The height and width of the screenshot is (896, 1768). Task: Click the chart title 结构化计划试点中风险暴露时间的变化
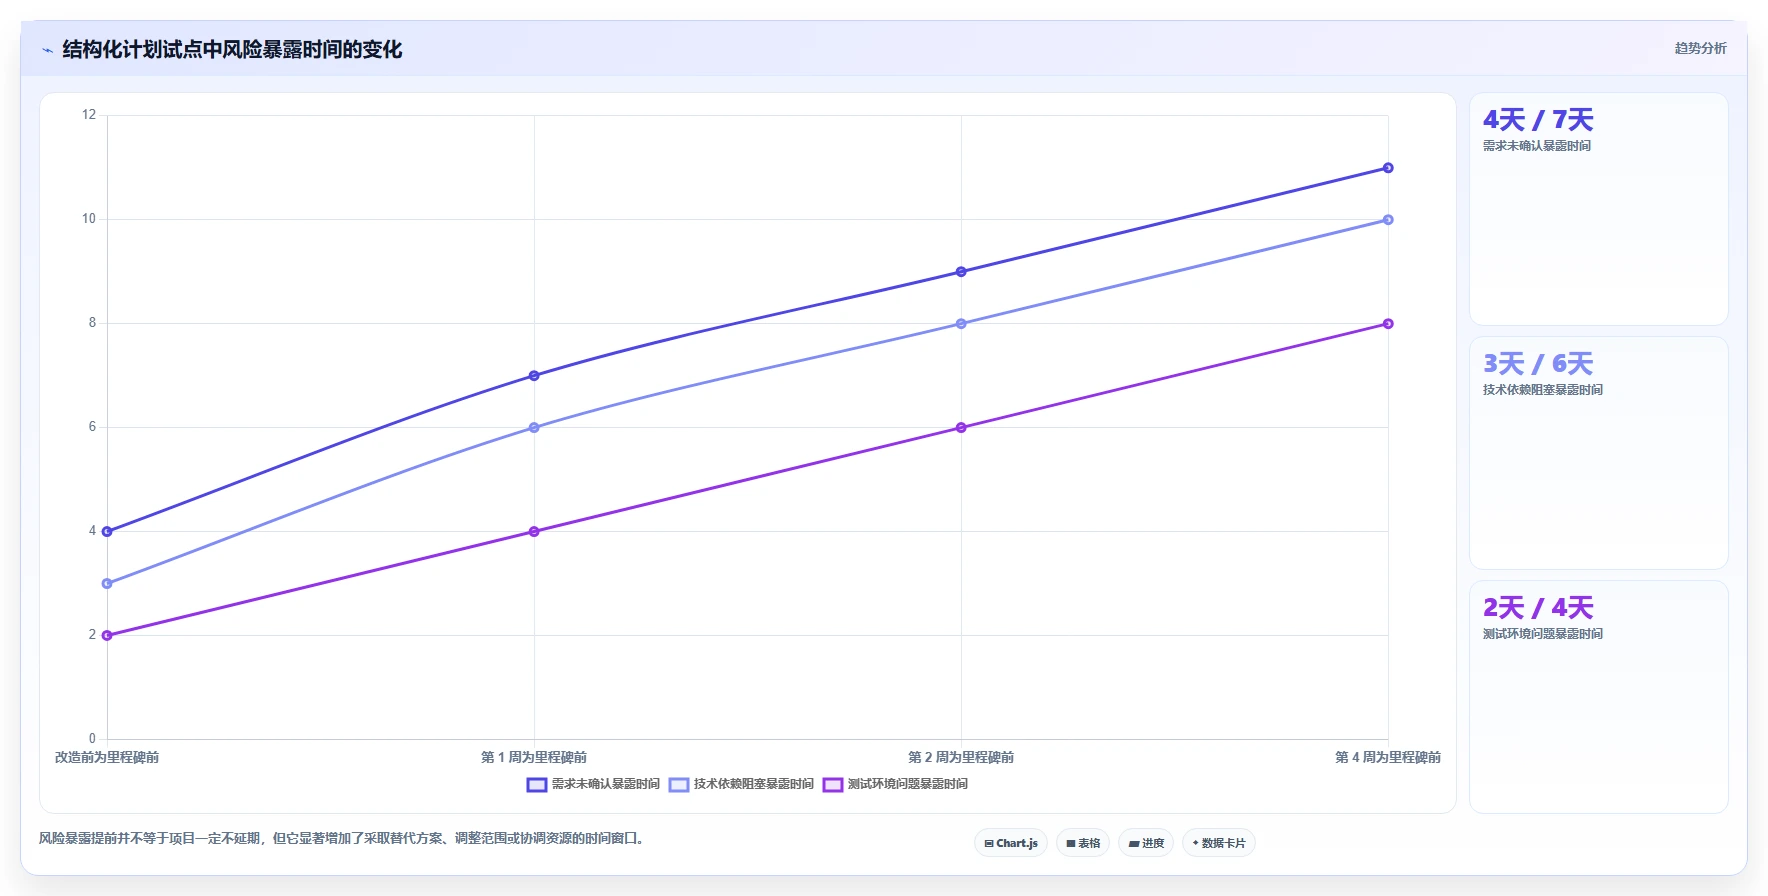(232, 50)
